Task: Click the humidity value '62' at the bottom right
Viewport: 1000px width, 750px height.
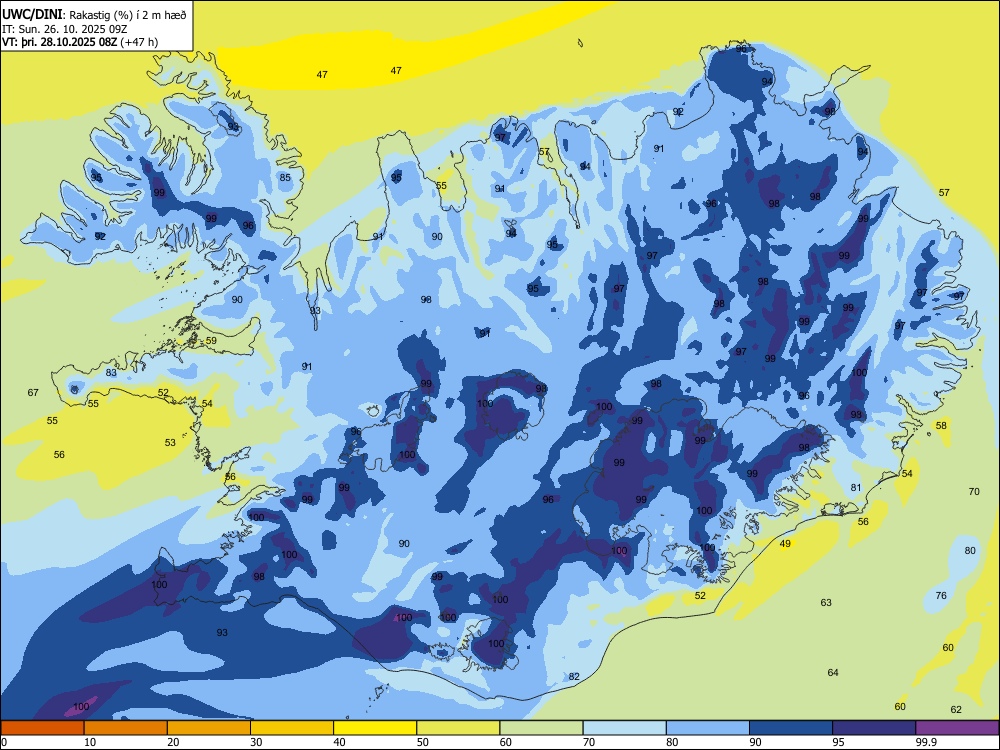Action: pos(956,710)
